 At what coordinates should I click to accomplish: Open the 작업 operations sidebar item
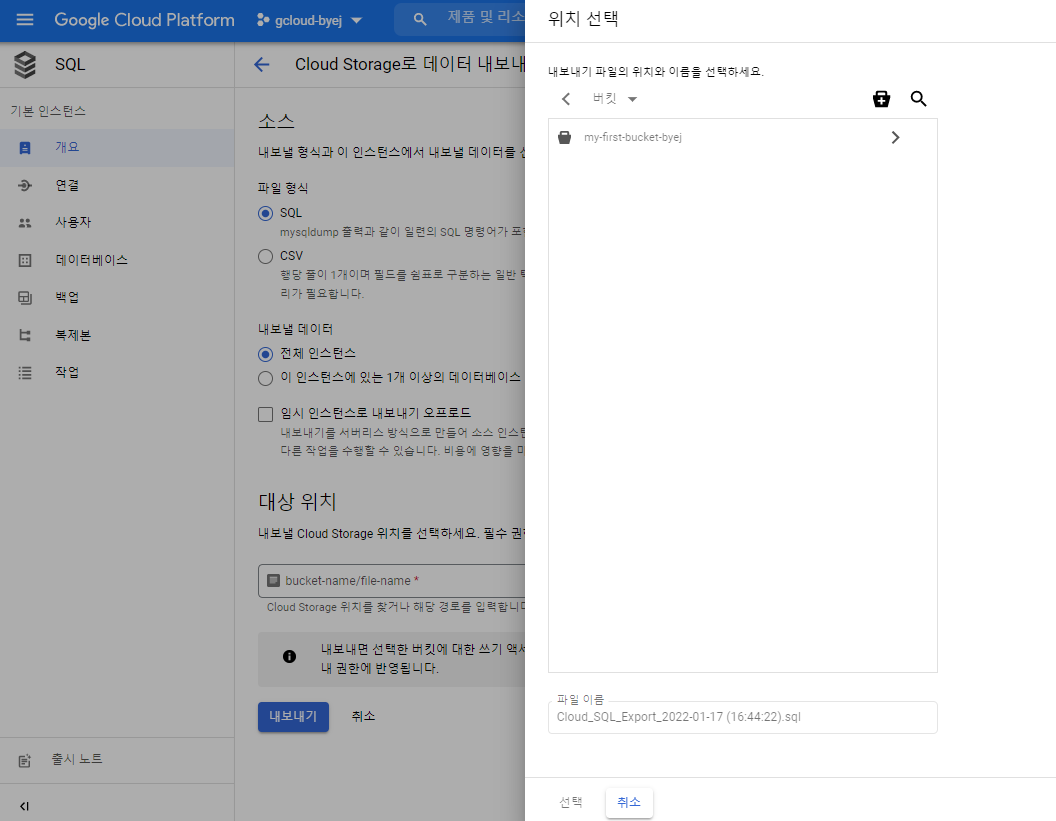tap(117, 372)
